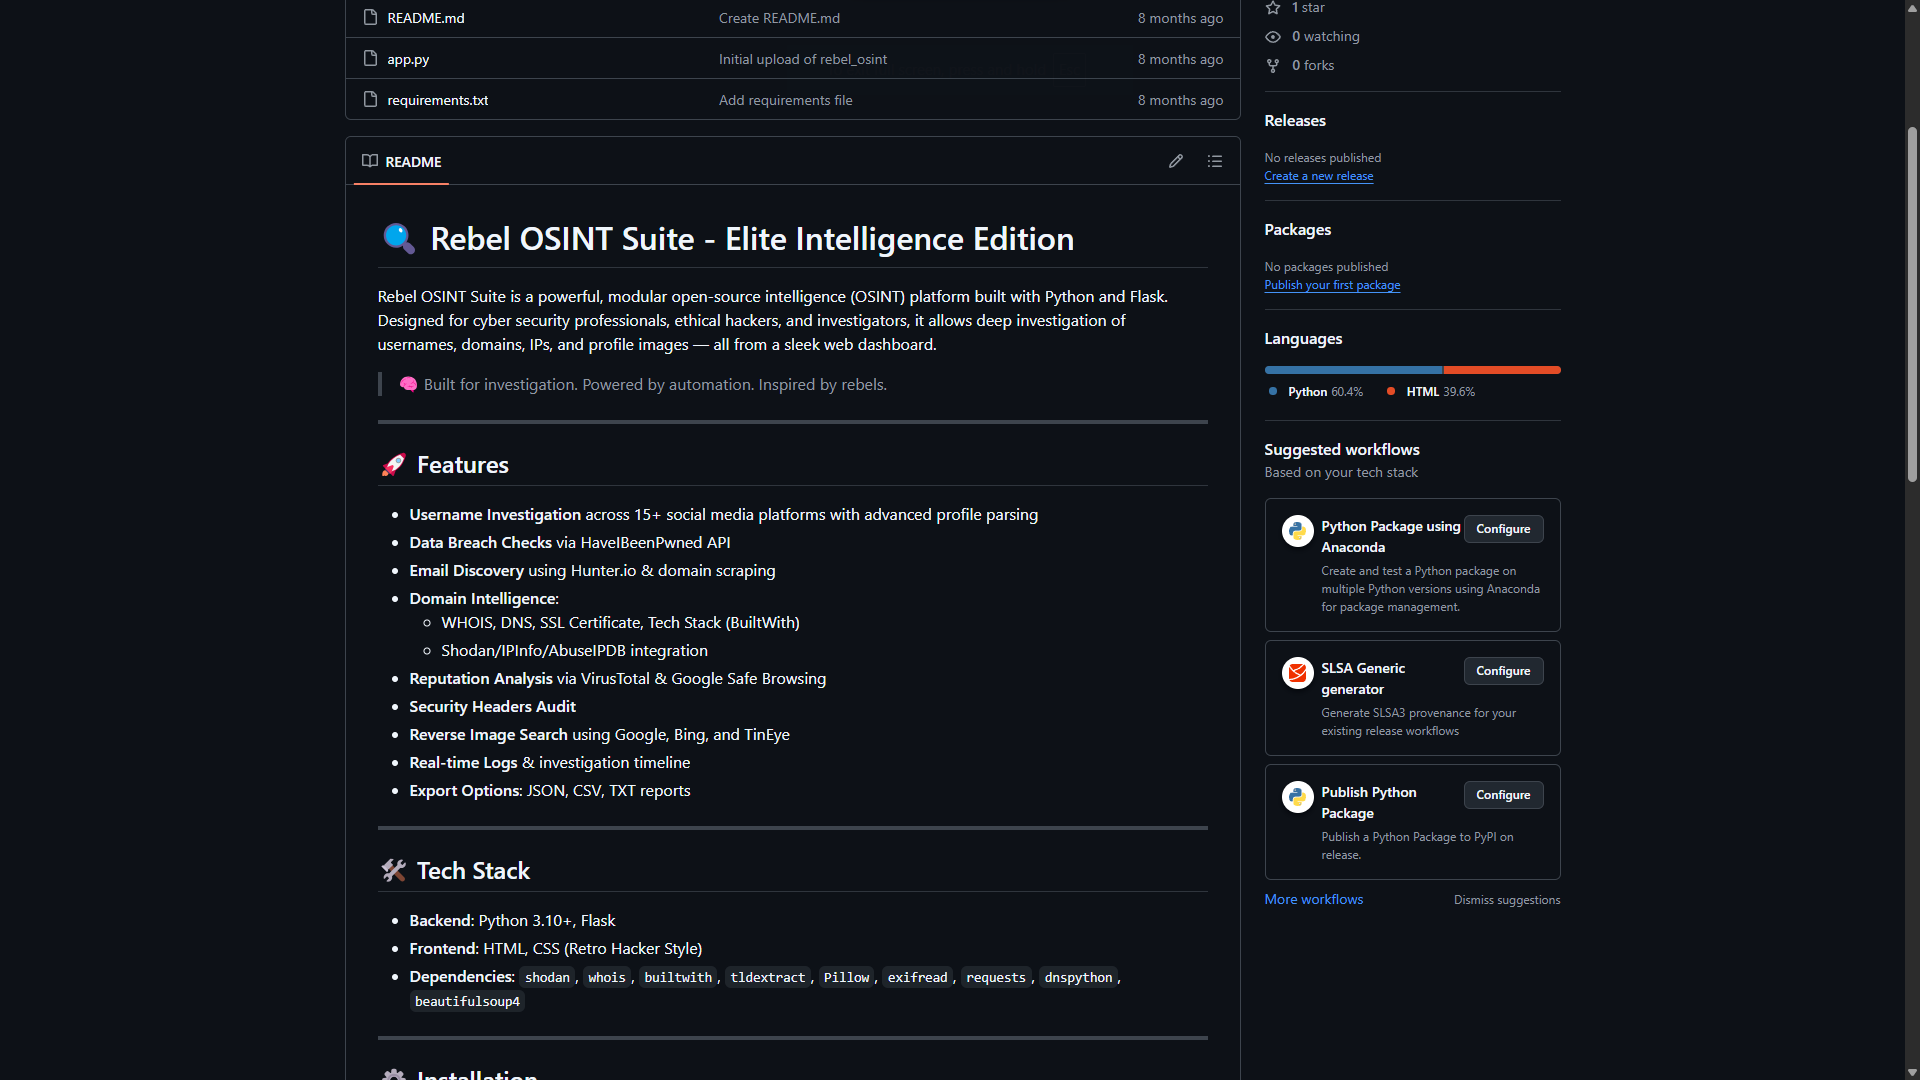Click the Python segment of language bar

(x=1352, y=370)
